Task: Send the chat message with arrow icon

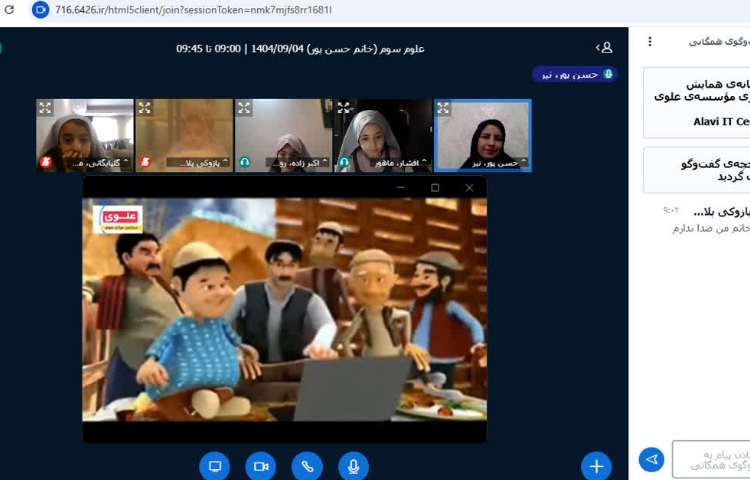Action: 651,459
